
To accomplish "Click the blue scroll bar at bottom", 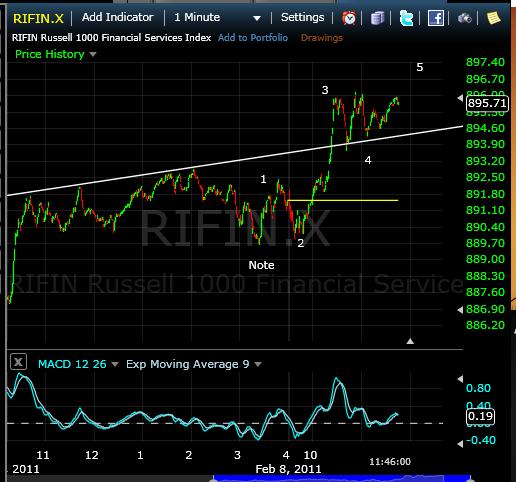I will 342,478.
